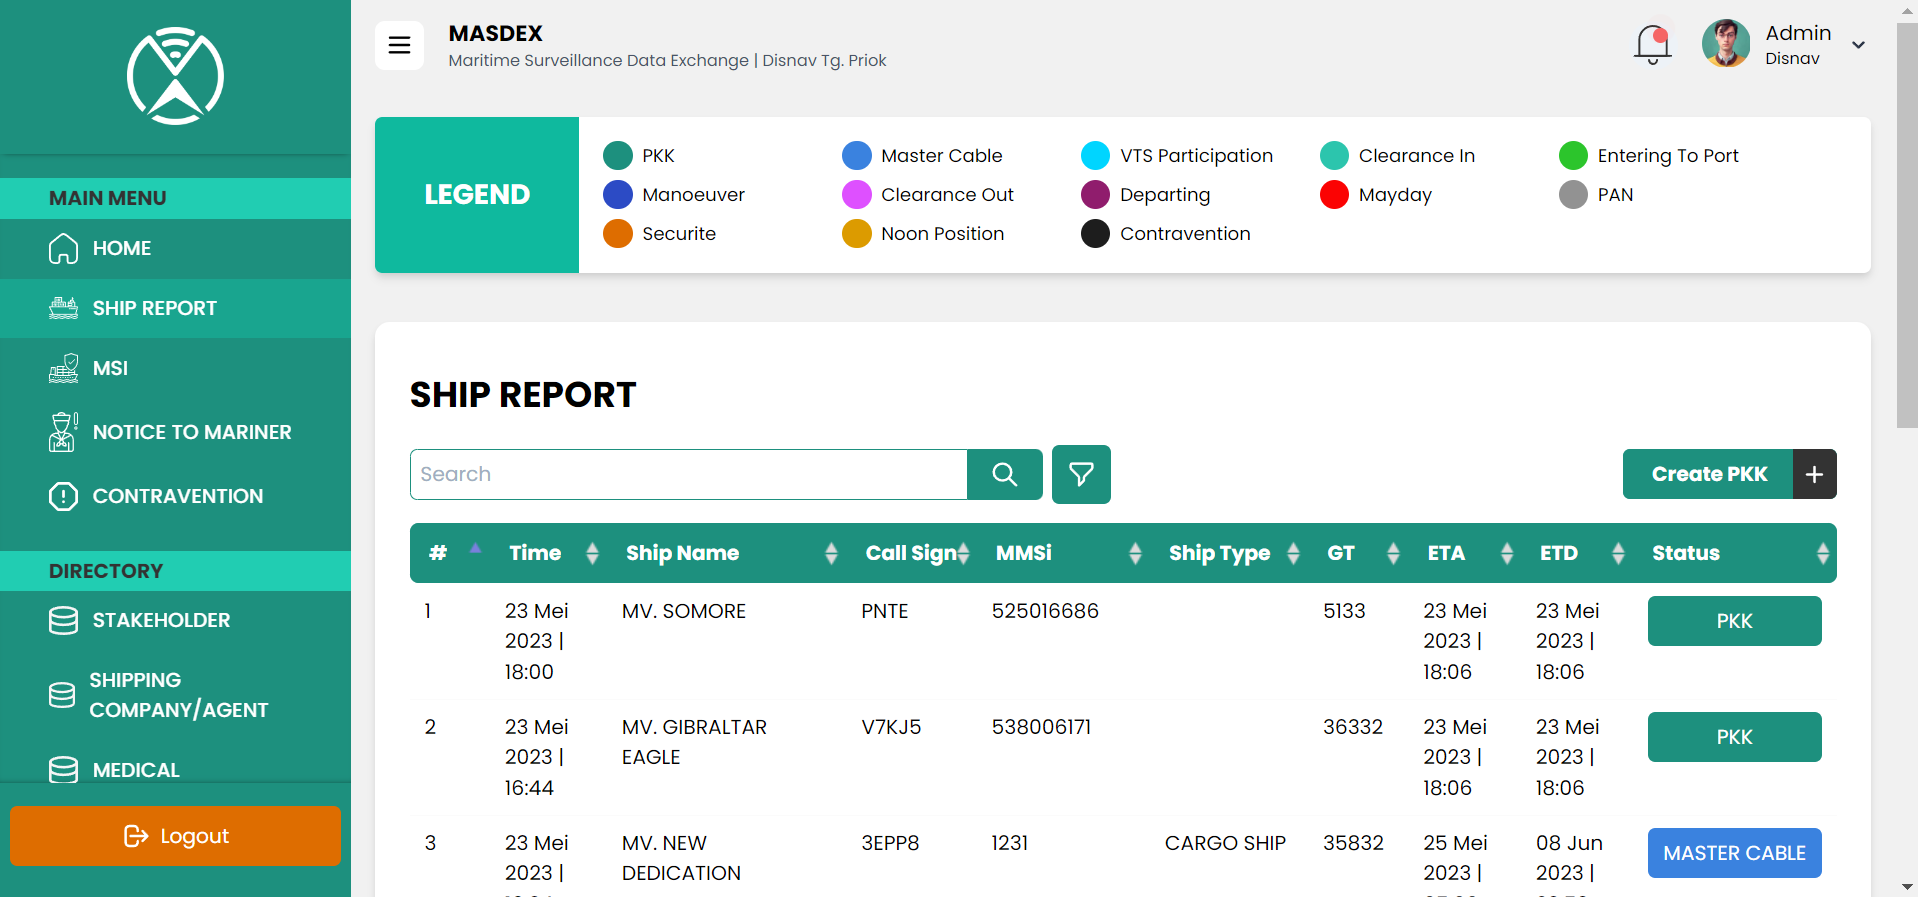Click the VTS Participation cyan legend dot
Viewport: 1918px width, 897px height.
[x=1095, y=156]
